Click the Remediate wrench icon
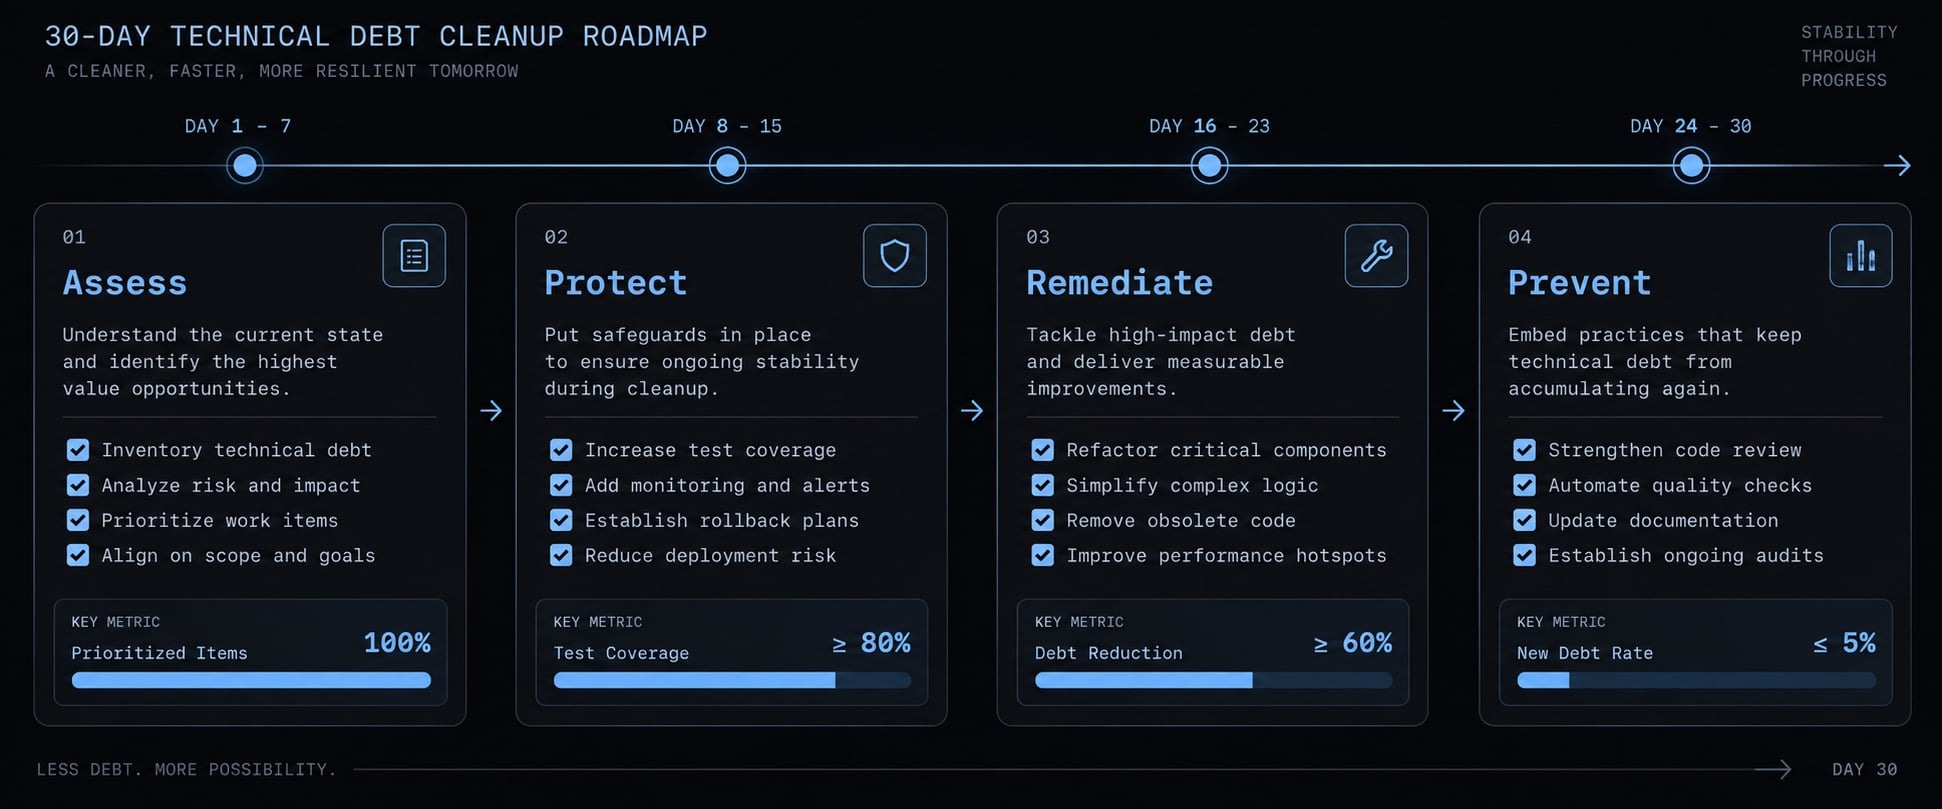1942x809 pixels. pos(1377,256)
